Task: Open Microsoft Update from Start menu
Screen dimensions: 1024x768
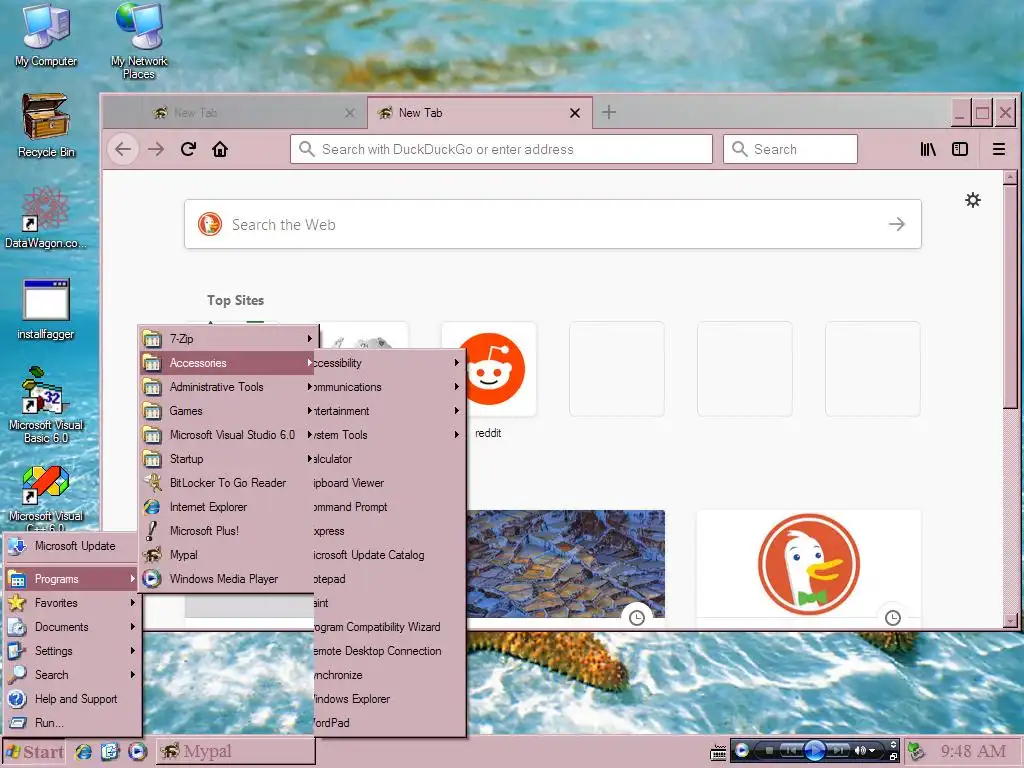Action: pos(72,546)
